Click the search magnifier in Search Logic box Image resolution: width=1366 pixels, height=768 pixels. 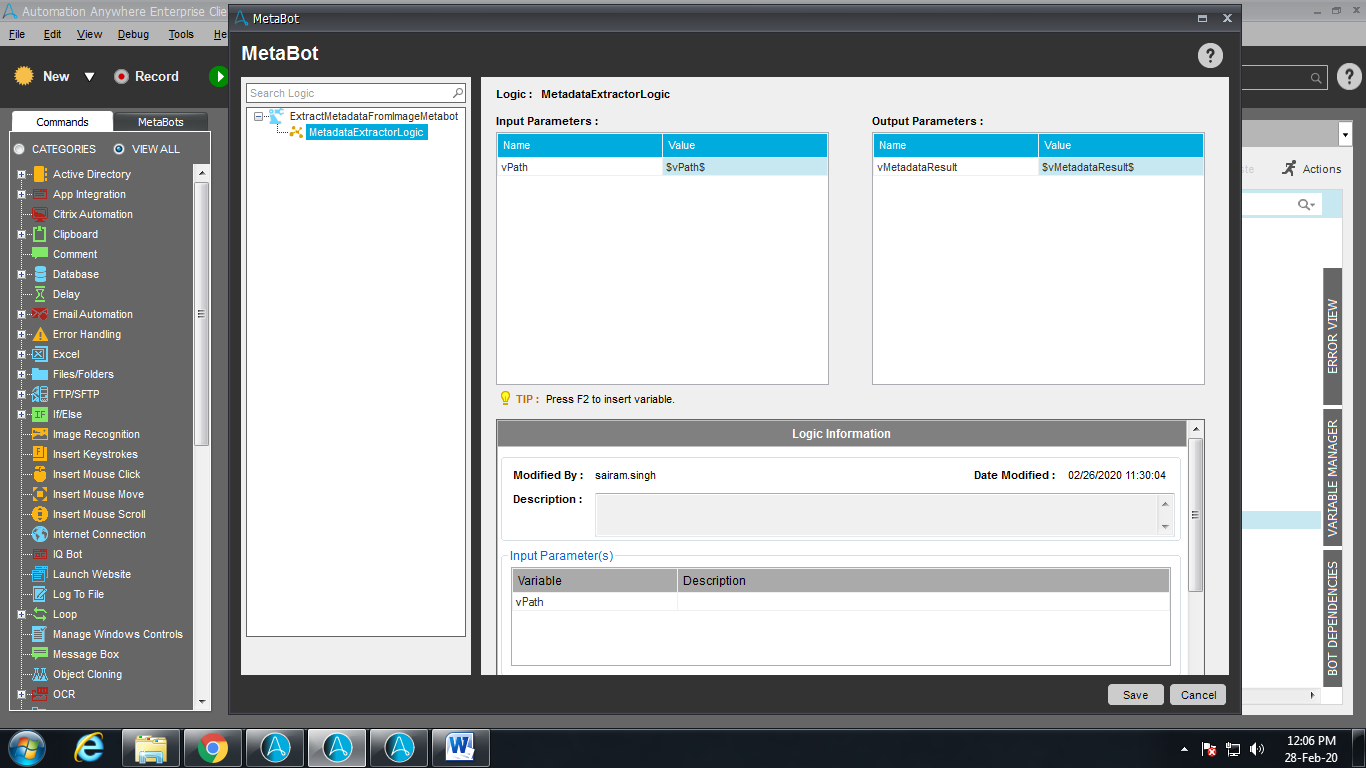[458, 93]
